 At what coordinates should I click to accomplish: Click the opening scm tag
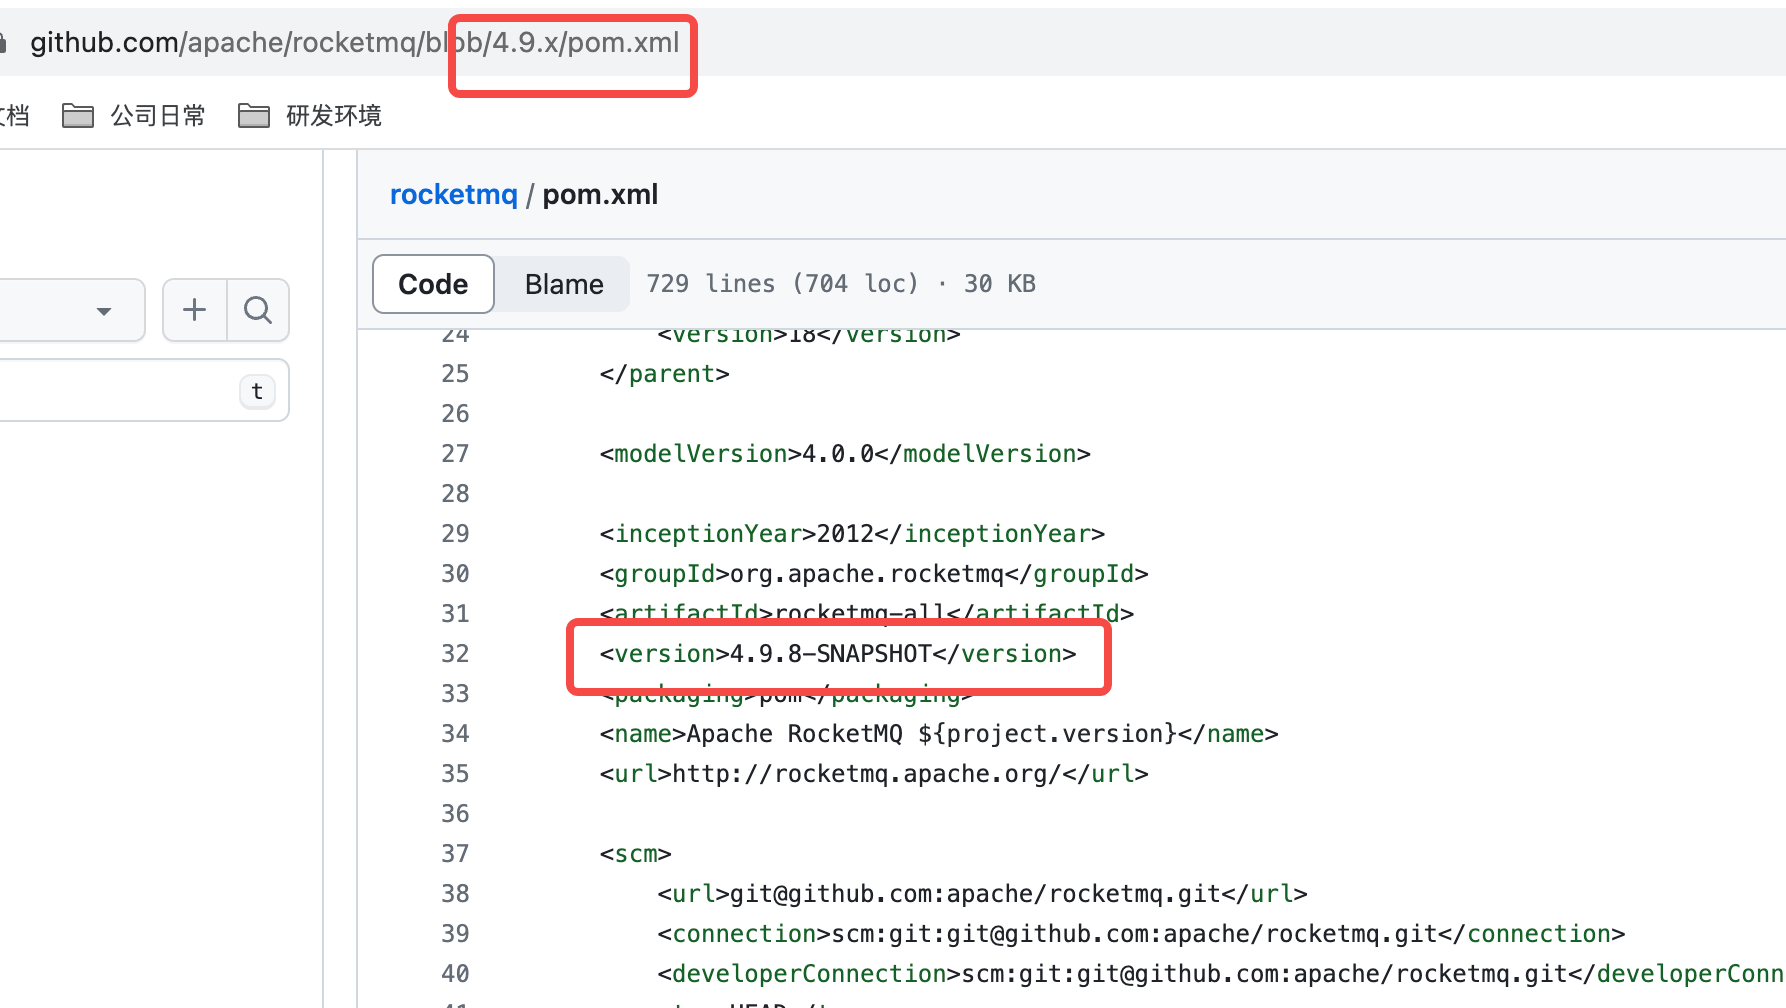pyautogui.click(x=636, y=854)
